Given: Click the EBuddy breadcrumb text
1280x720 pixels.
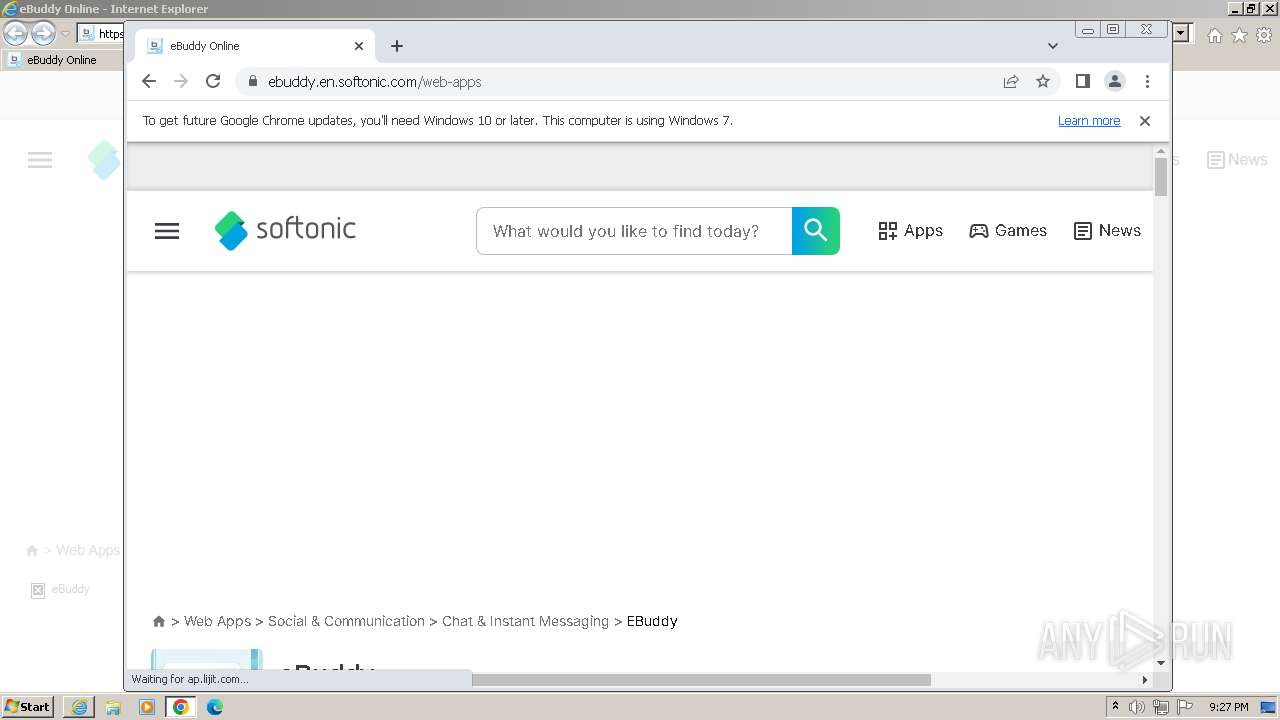Looking at the screenshot, I should click(x=652, y=621).
